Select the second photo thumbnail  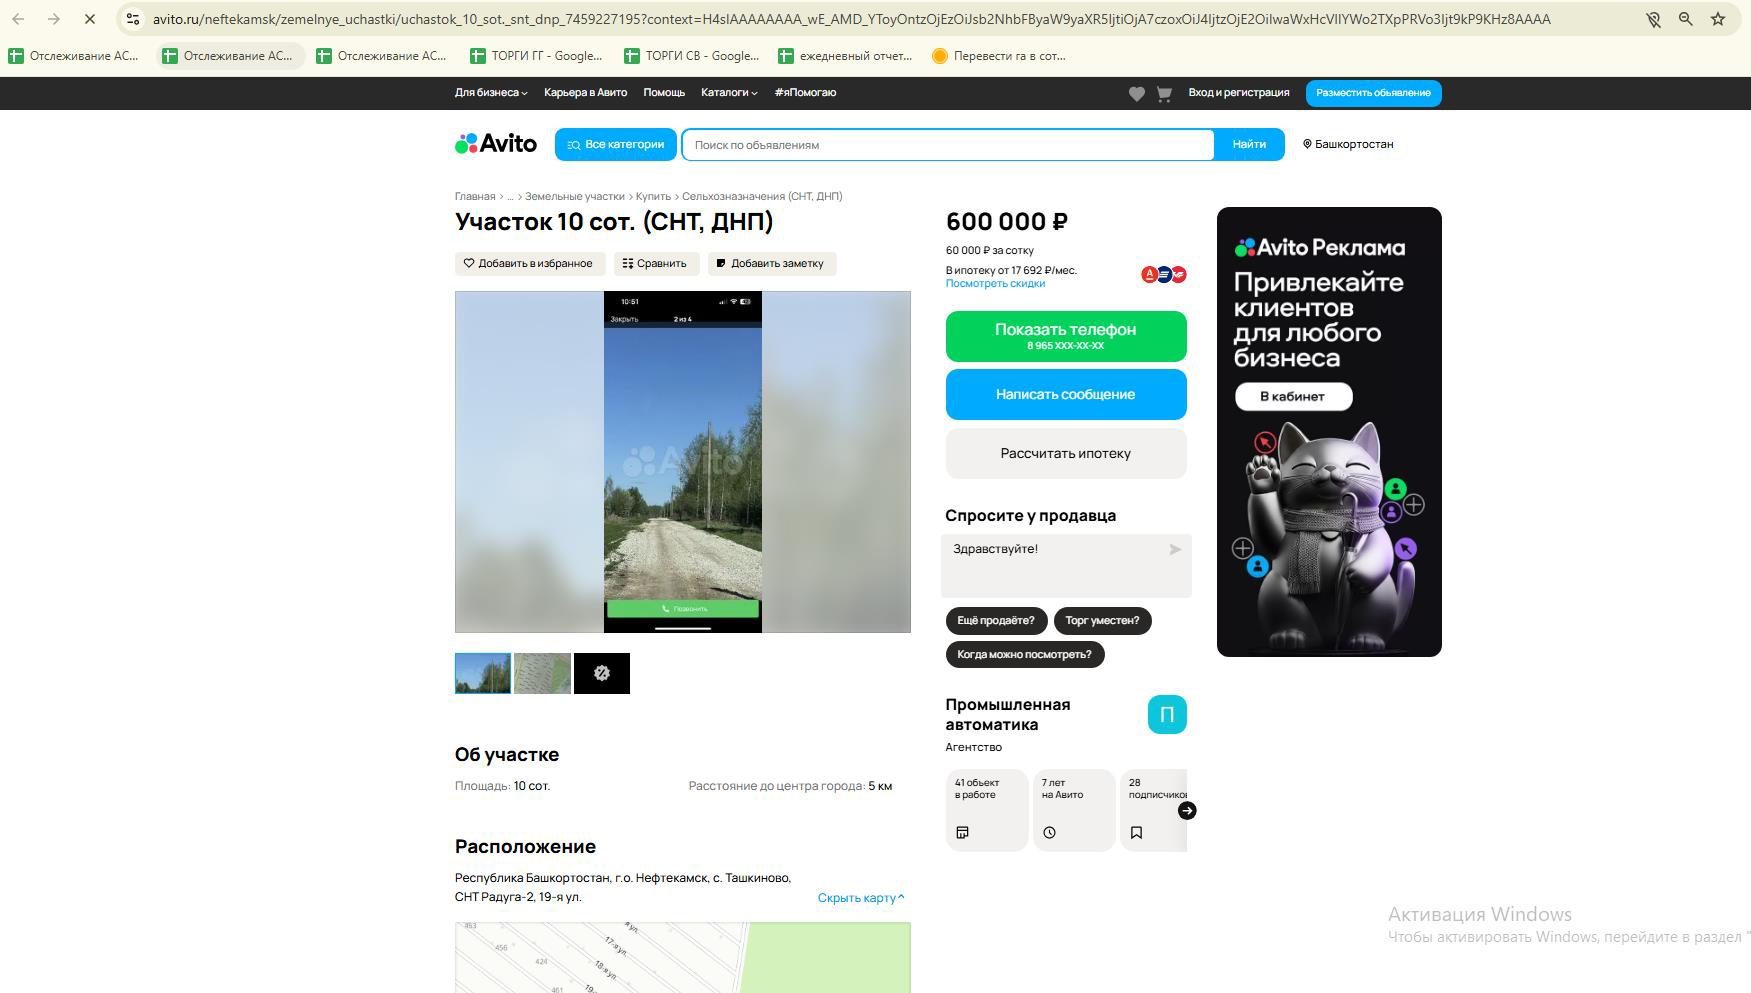(542, 673)
